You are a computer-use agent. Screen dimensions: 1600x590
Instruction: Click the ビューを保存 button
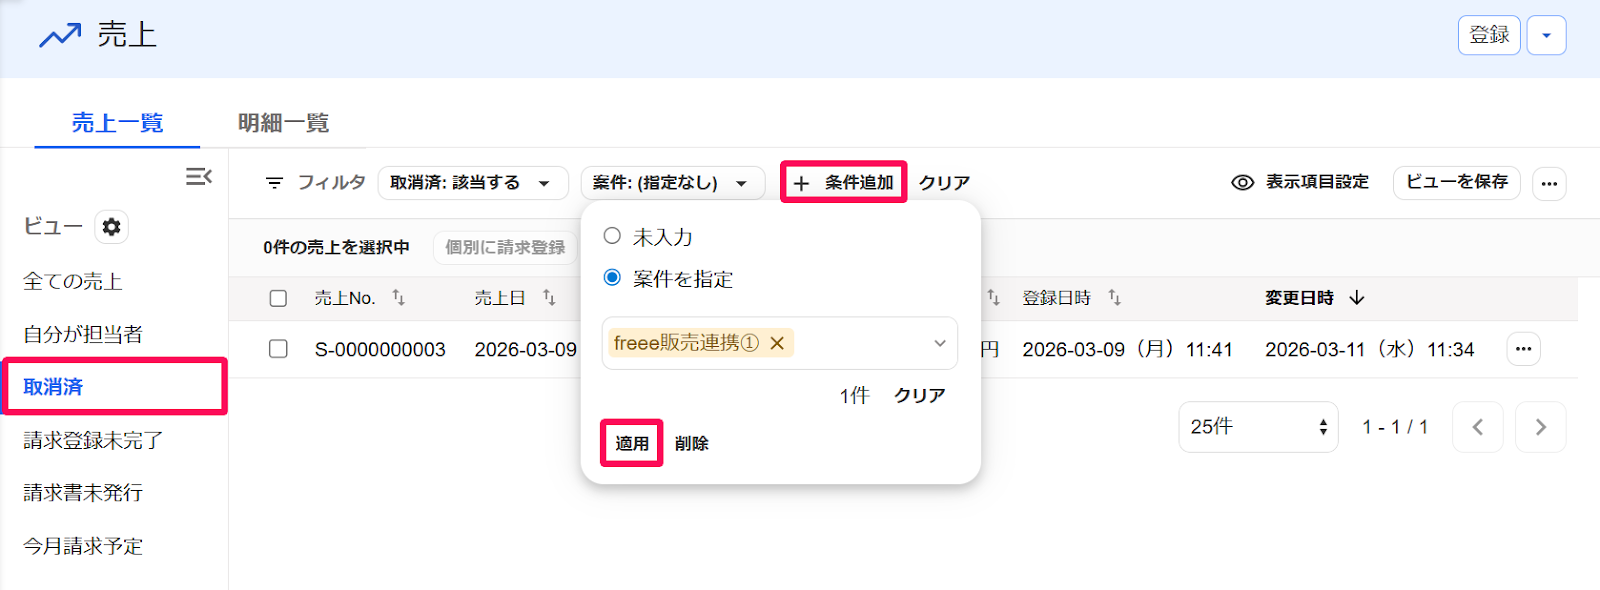point(1457,182)
